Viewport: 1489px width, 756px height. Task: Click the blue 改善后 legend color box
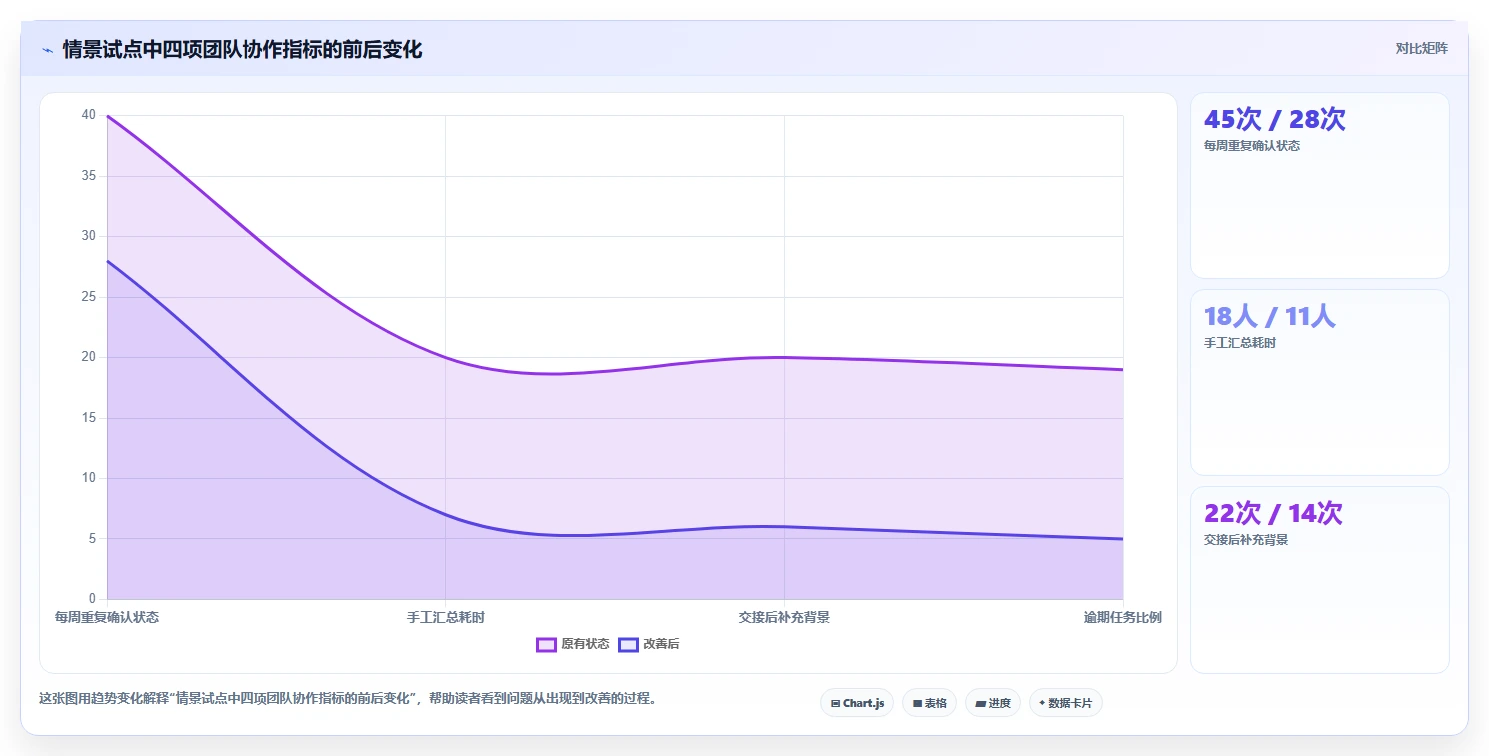click(628, 644)
